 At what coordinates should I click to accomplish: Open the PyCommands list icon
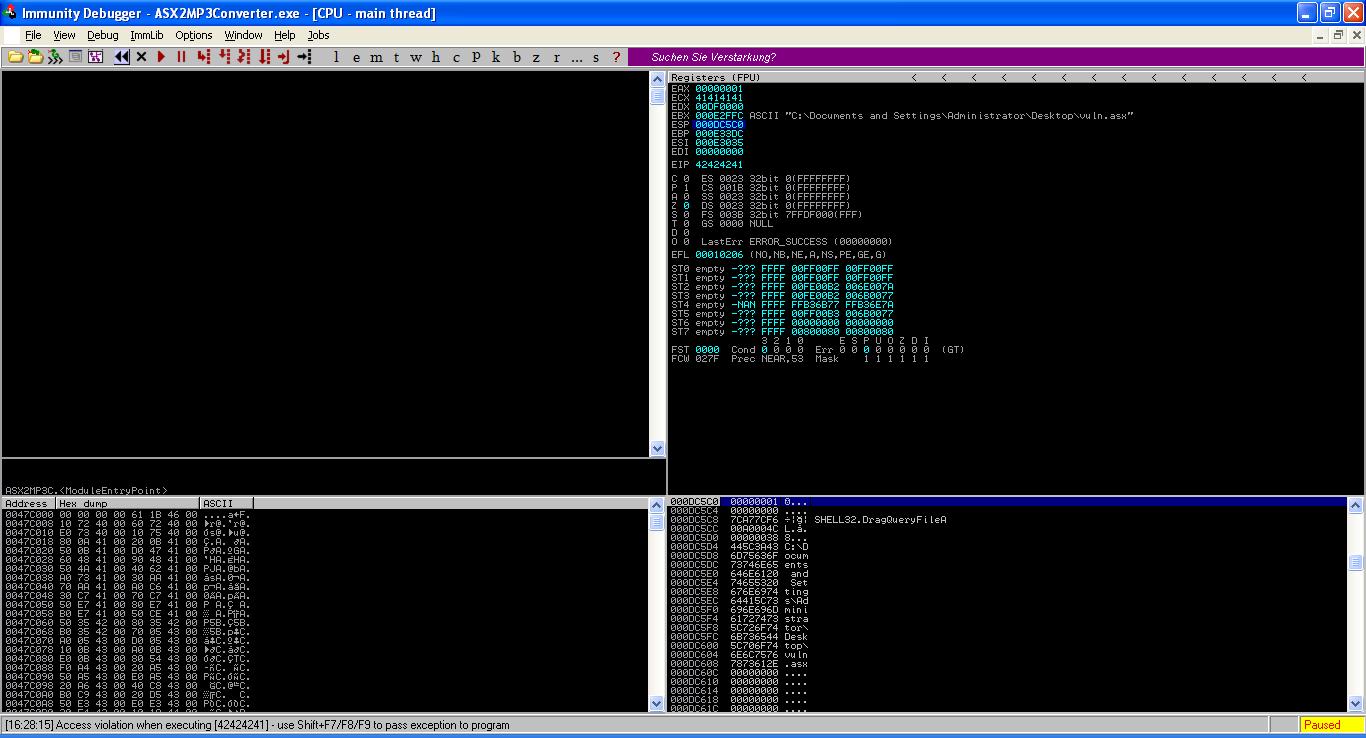(75, 57)
